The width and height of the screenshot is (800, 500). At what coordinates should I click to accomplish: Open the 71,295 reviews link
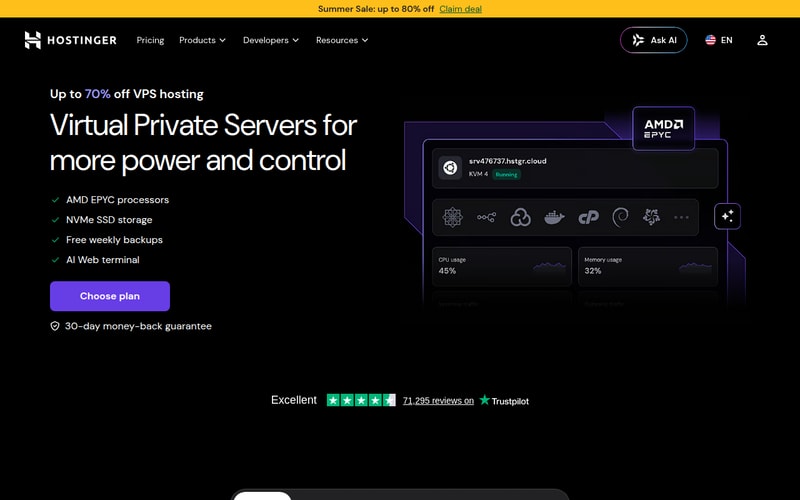click(x=438, y=401)
